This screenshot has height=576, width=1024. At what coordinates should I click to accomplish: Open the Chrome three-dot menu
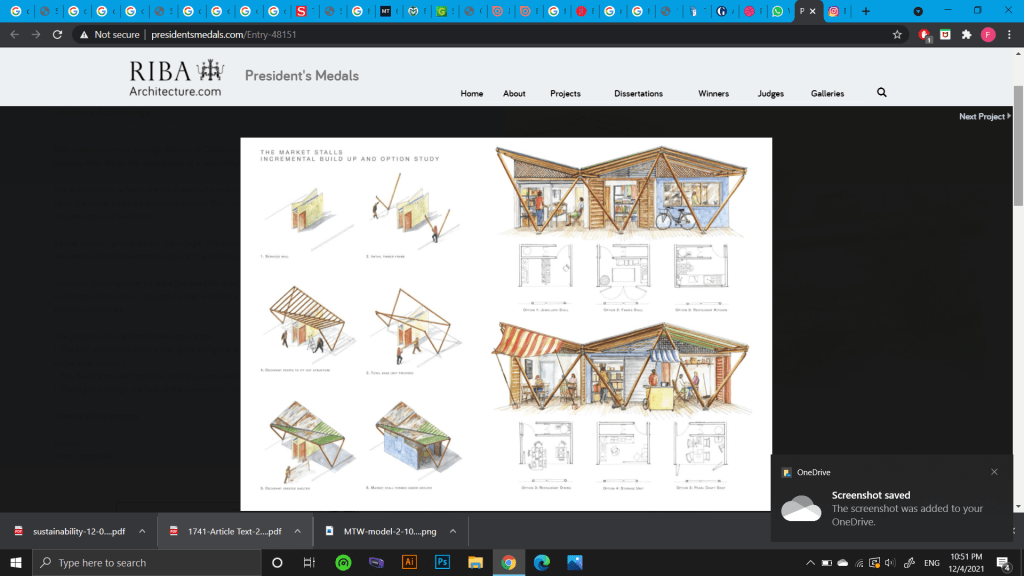coord(1008,34)
